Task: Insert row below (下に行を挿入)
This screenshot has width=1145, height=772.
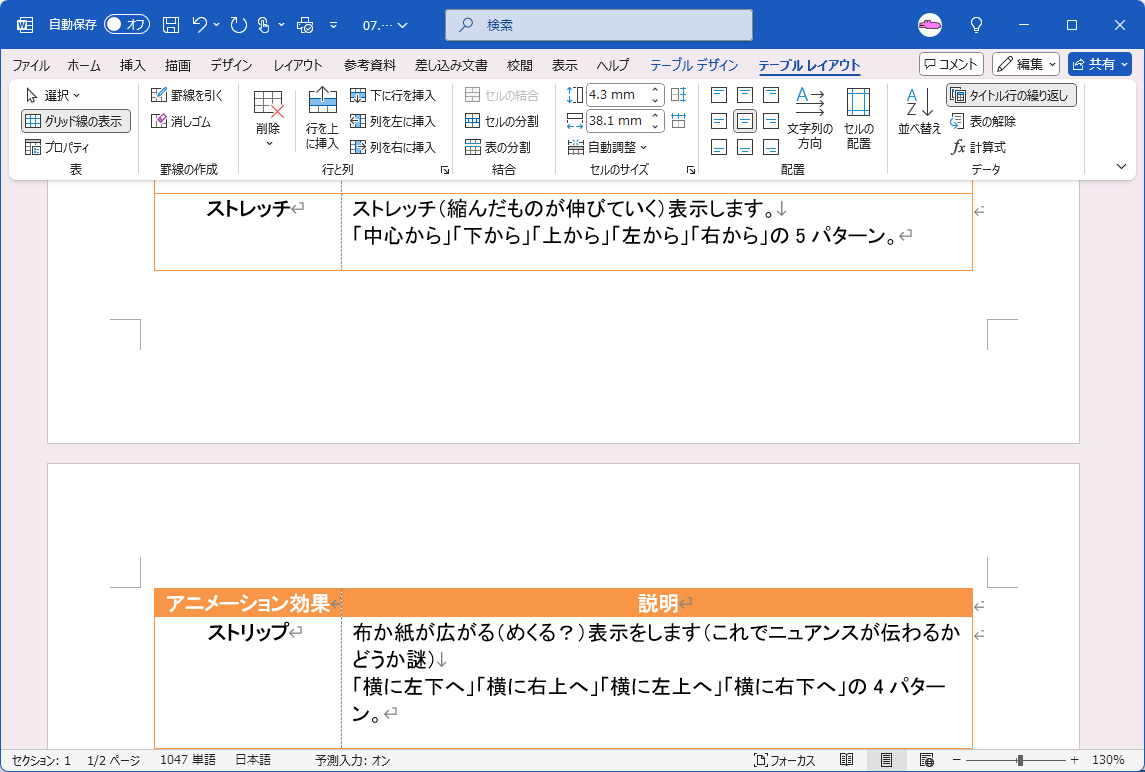Action: pos(393,95)
